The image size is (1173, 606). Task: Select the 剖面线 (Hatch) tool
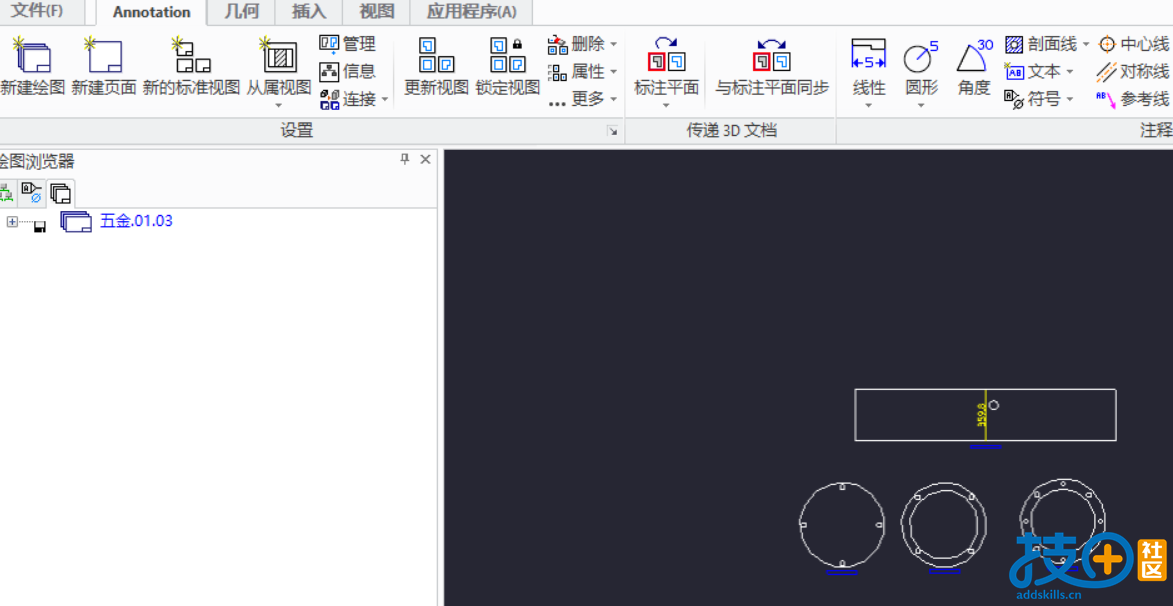click(1041, 44)
